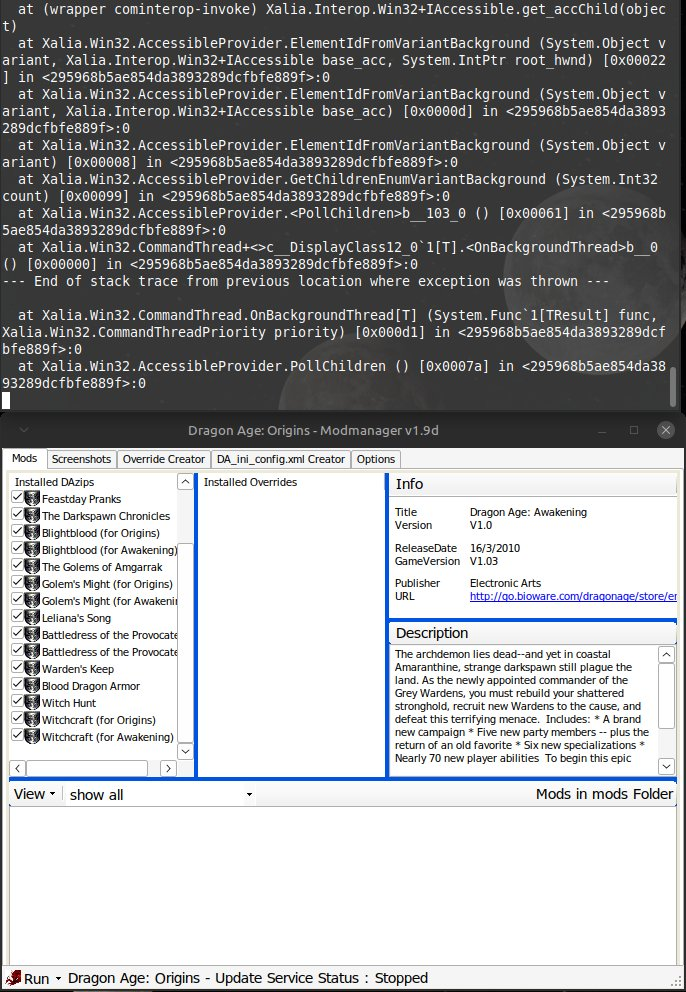Screen dimensions: 686x992
Task: Toggle Blightblood (for Origins) checkbox
Action: 17,532
